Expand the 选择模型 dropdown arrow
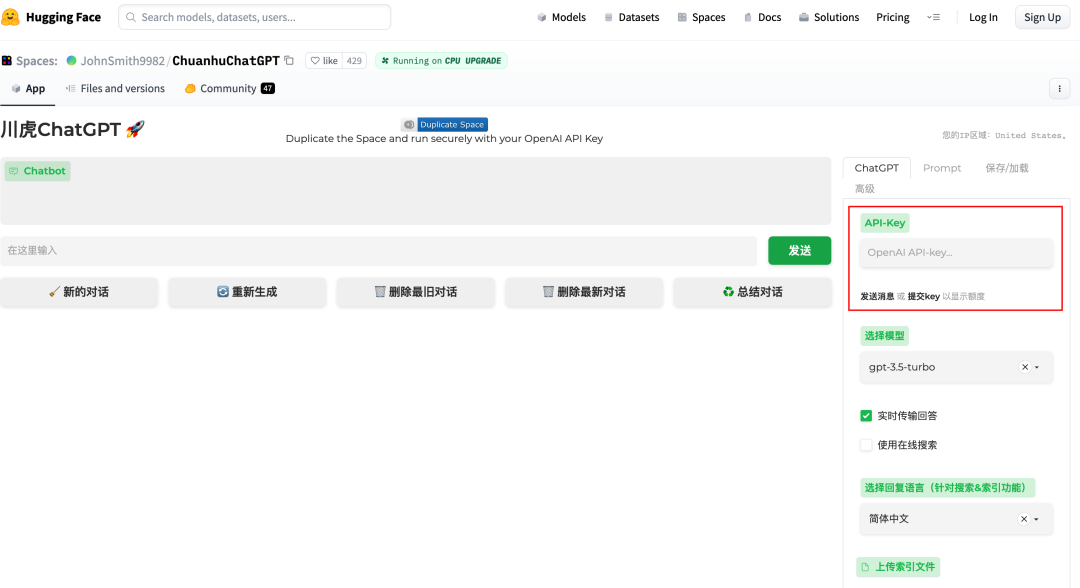This screenshot has width=1080, height=588. pyautogui.click(x=1037, y=367)
